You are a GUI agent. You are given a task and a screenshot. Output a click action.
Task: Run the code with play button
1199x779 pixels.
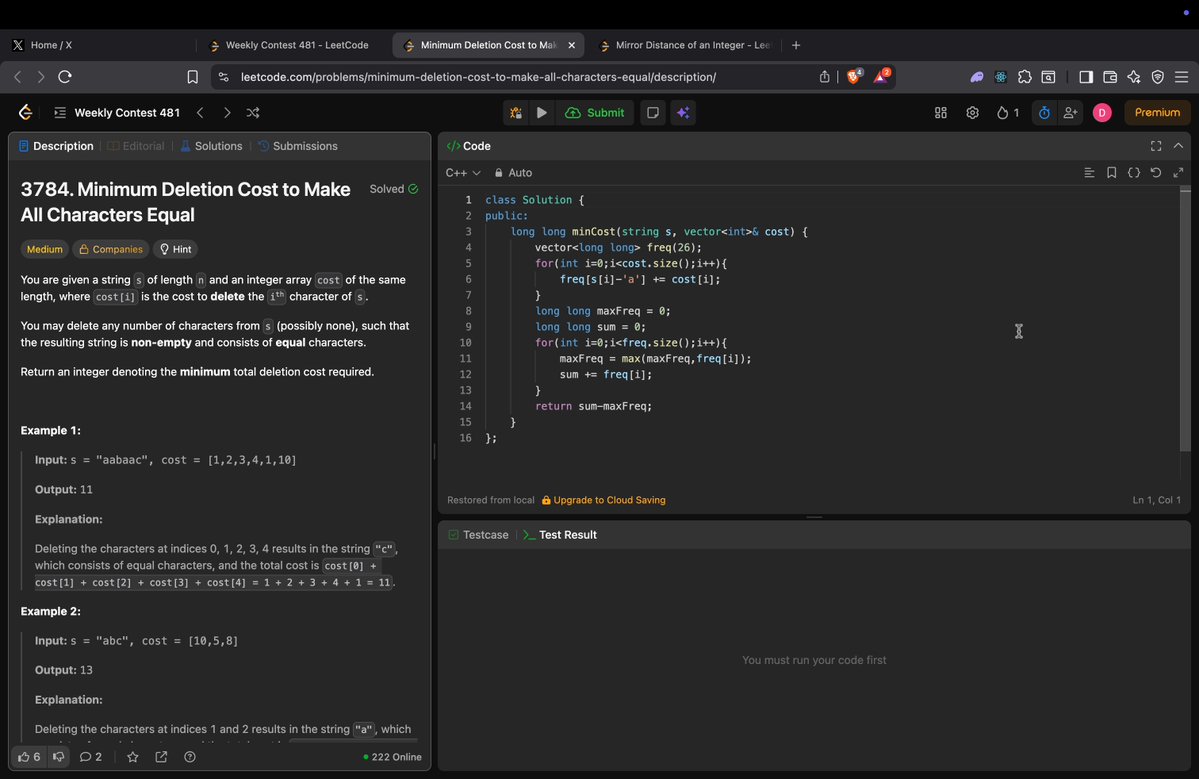pos(541,112)
